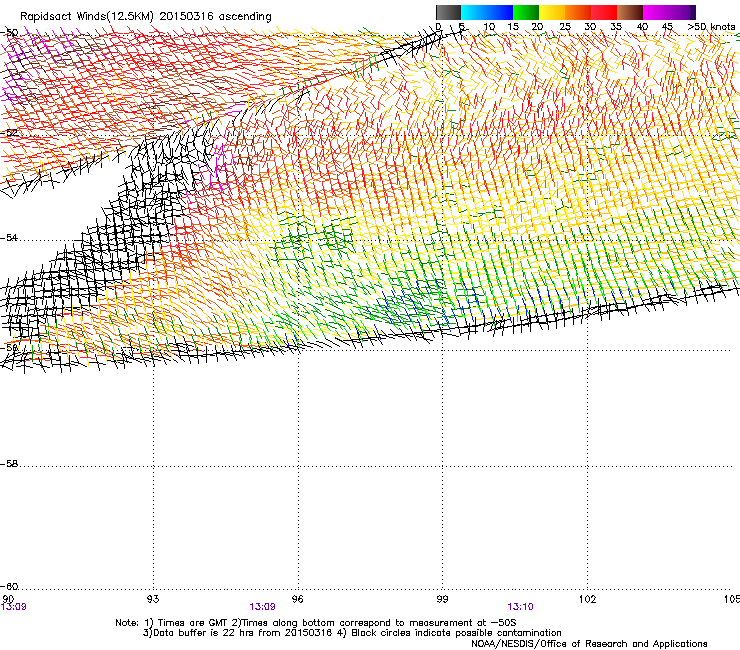Select the legend scale value '10'
Image resolution: width=740 pixels, height=650 pixels.
(x=489, y=27)
